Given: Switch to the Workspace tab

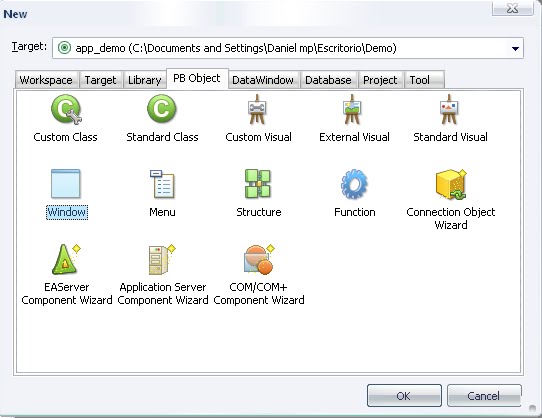Looking at the screenshot, I should click(46, 80).
